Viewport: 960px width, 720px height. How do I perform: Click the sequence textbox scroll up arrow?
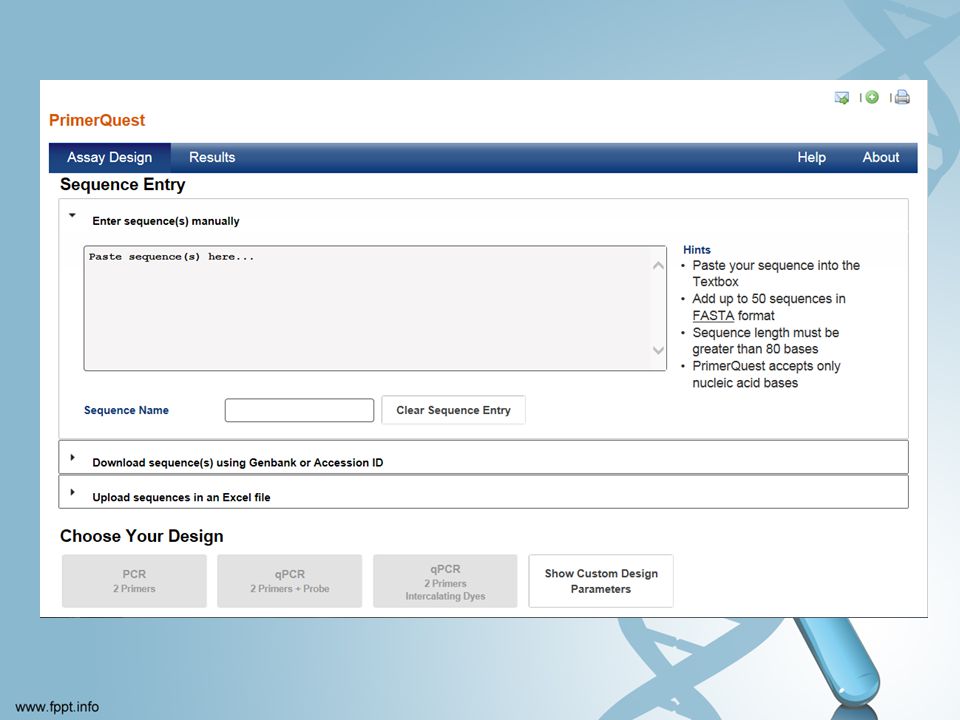pyautogui.click(x=658, y=266)
